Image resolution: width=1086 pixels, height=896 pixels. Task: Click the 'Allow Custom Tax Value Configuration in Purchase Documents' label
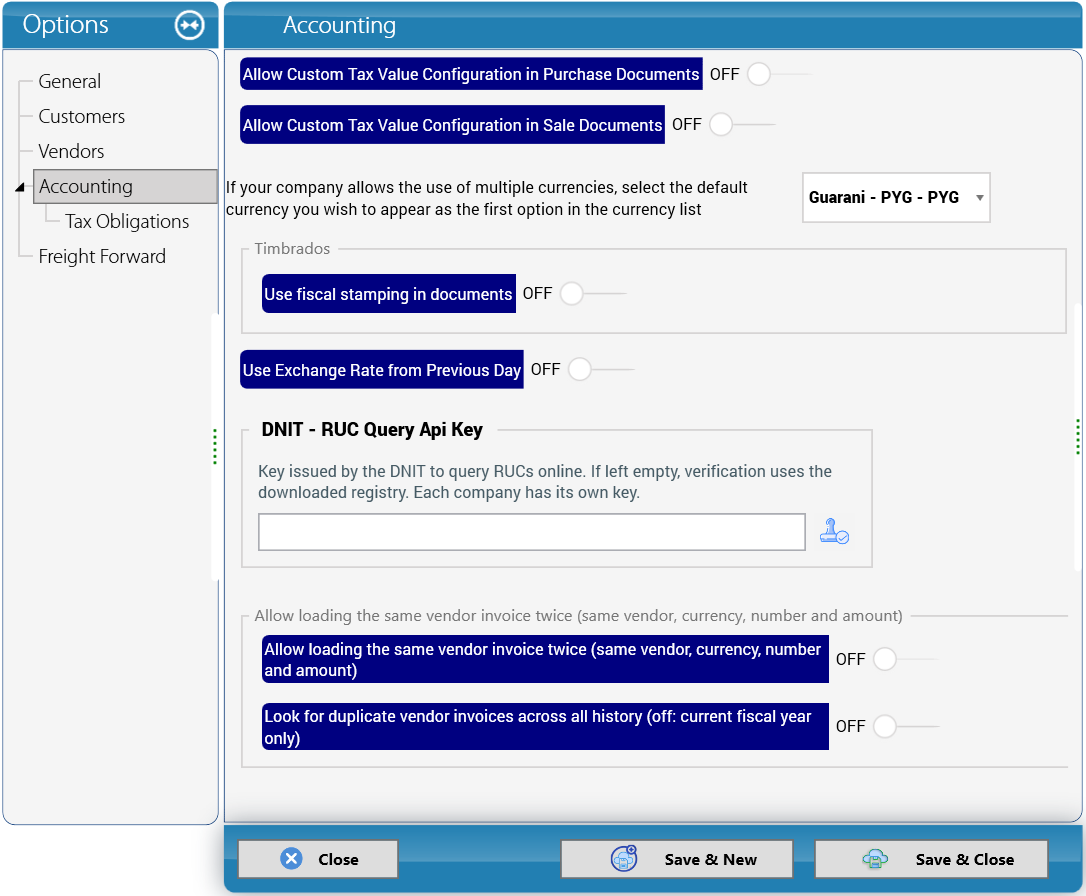471,74
